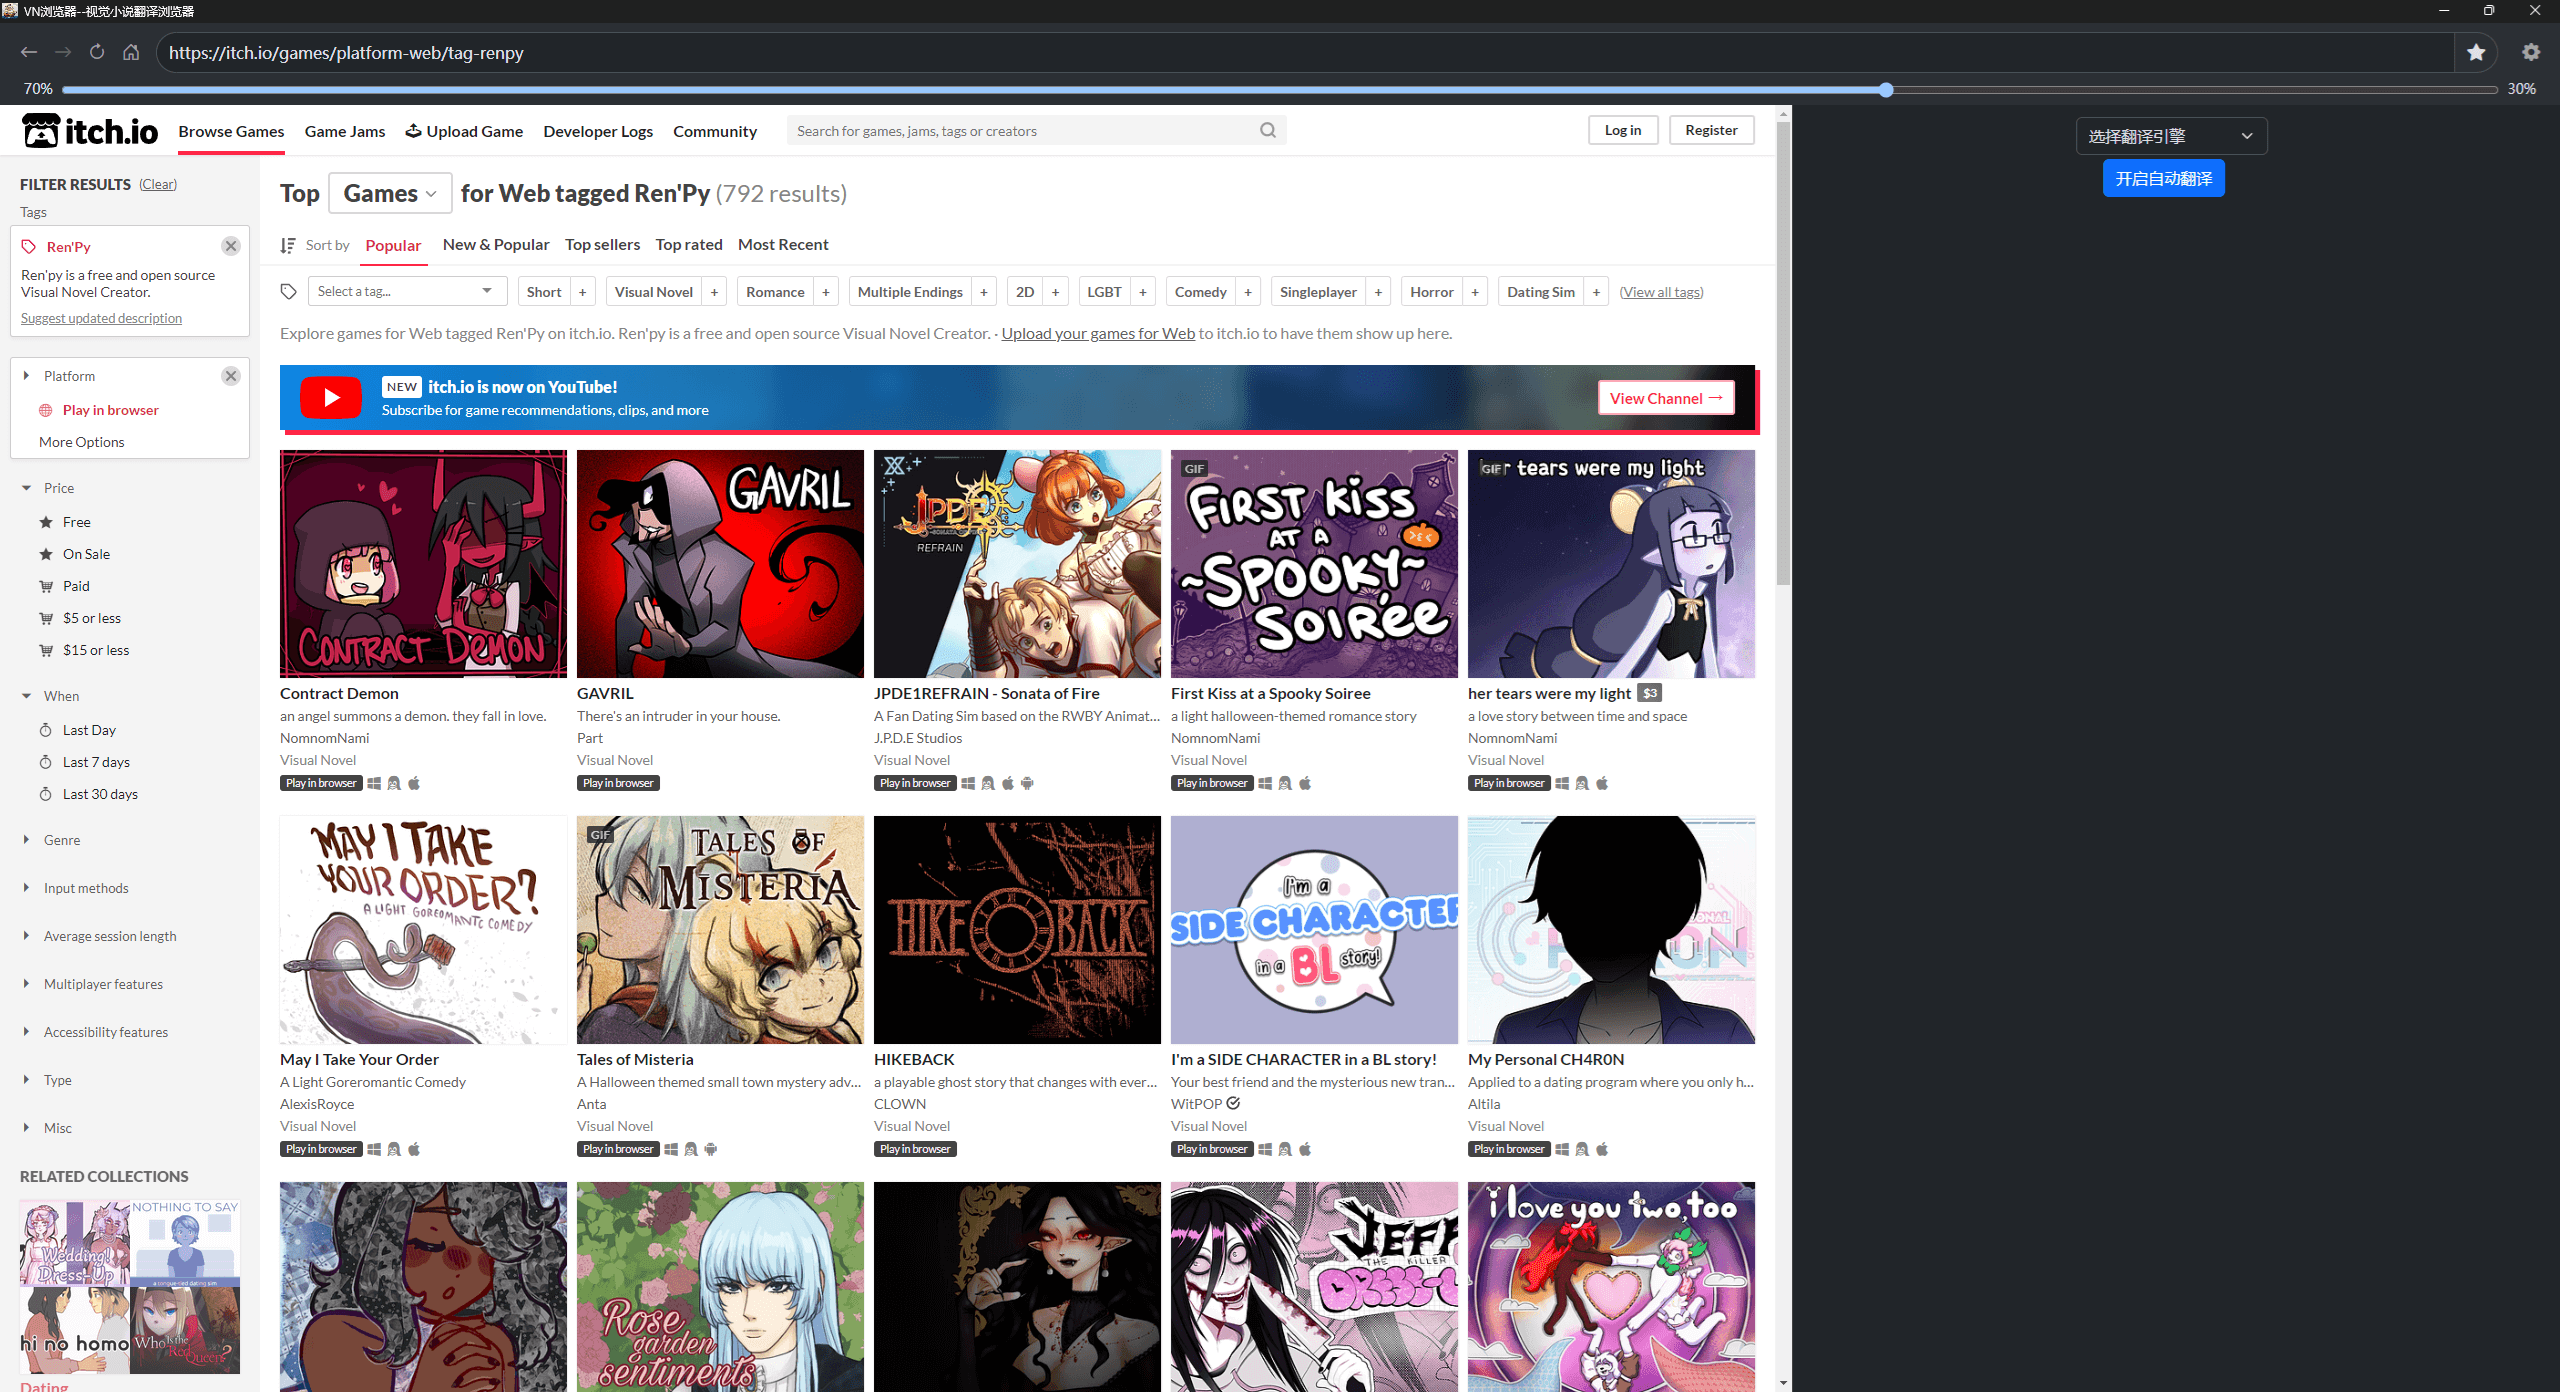This screenshot has height=1392, width=2560.
Task: Open the Contract Demon game thumbnail
Action: coord(423,564)
